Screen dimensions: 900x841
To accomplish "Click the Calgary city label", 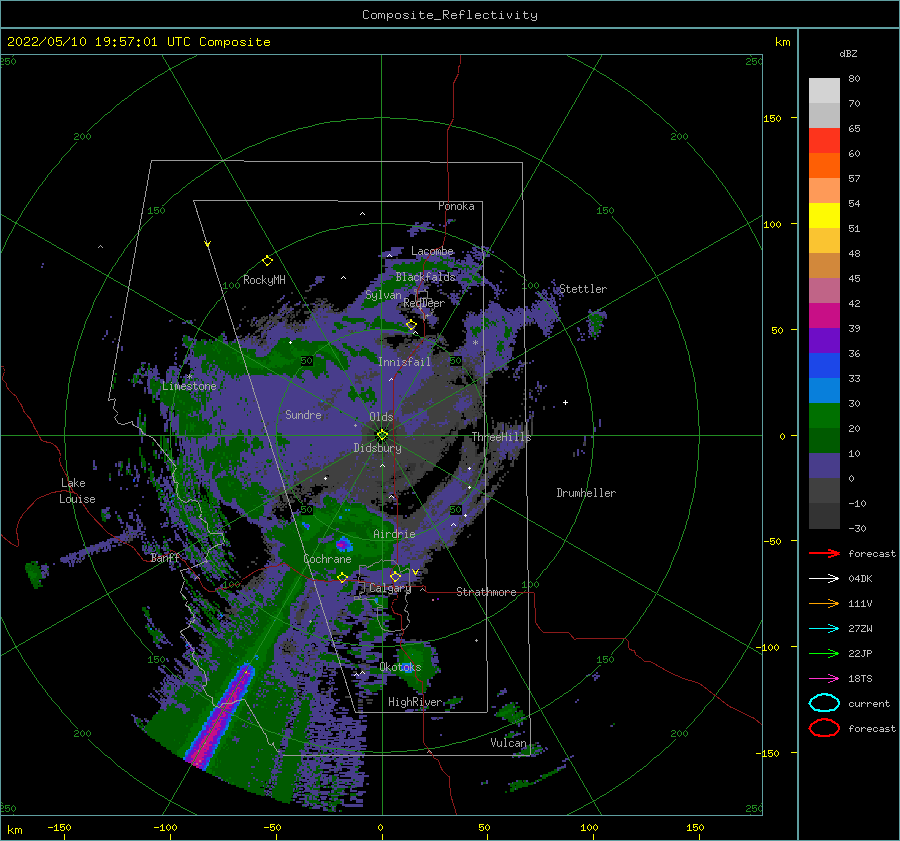I will 390,588.
